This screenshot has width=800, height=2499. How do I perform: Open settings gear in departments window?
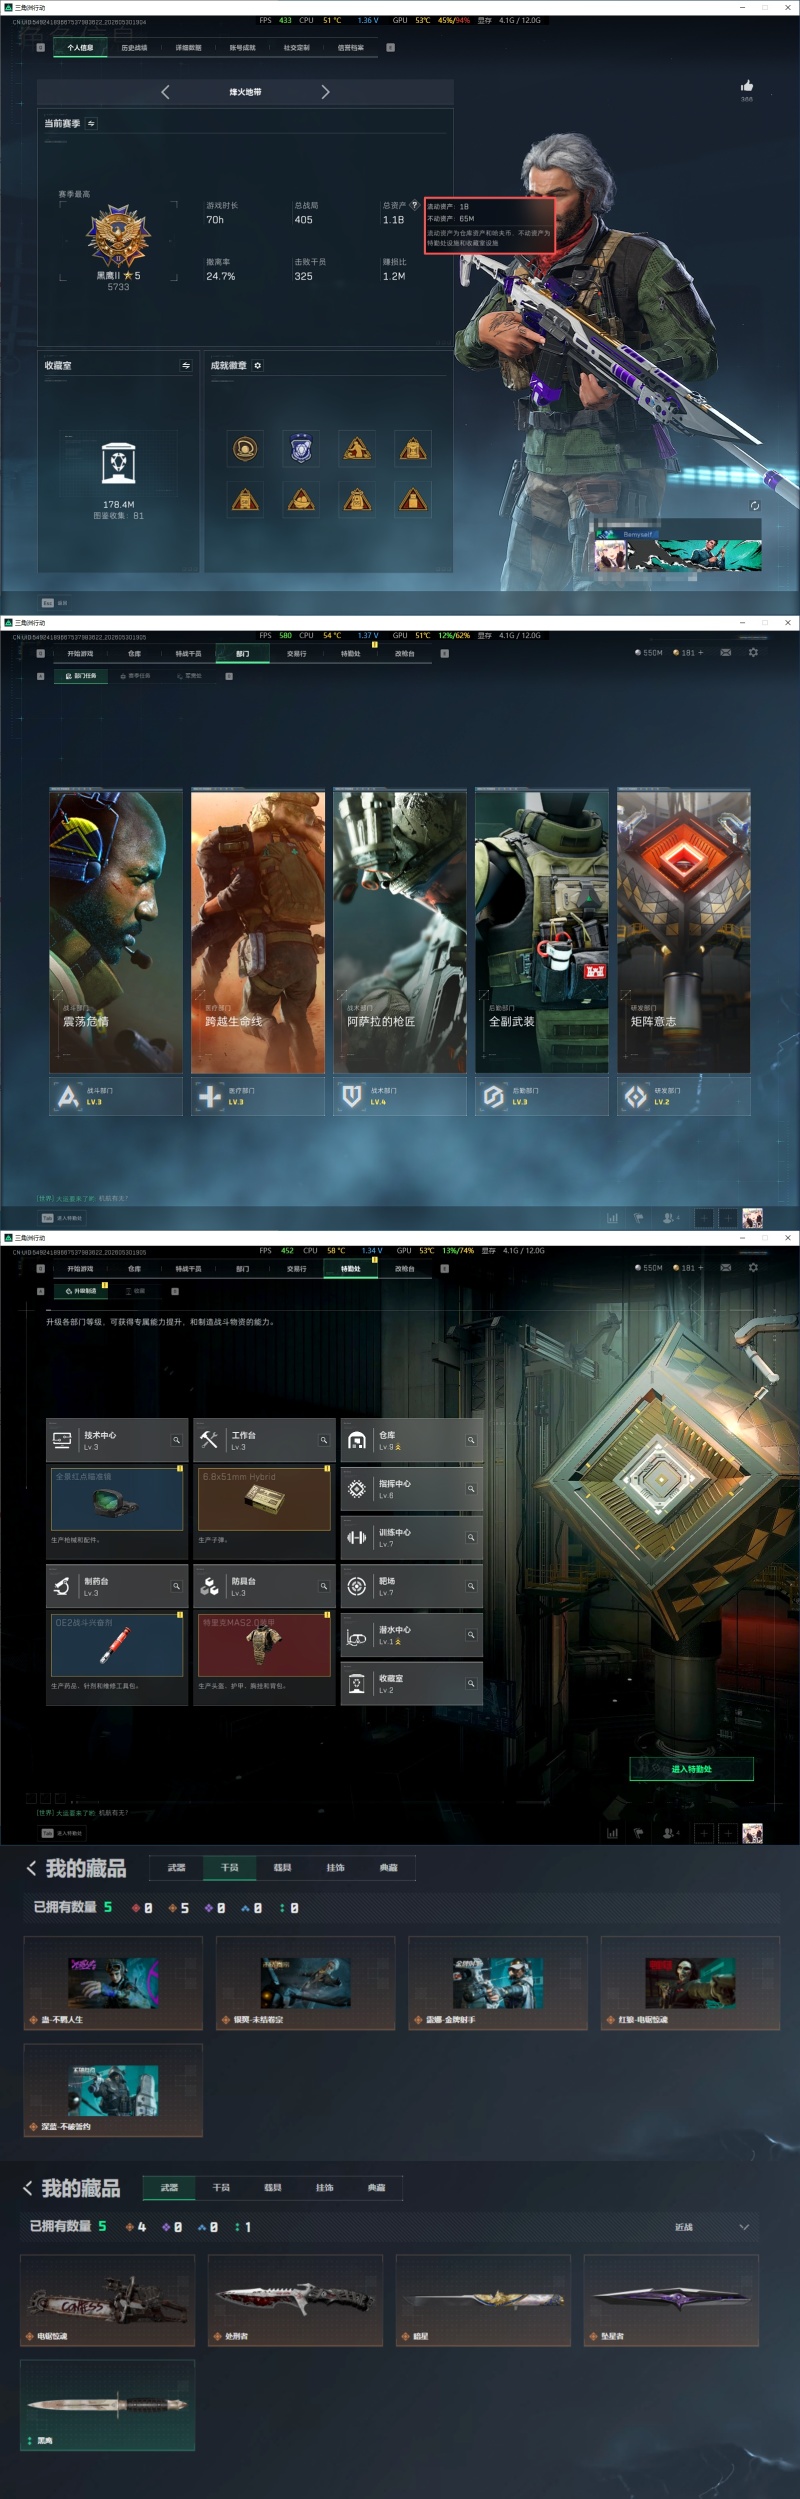coord(753,652)
